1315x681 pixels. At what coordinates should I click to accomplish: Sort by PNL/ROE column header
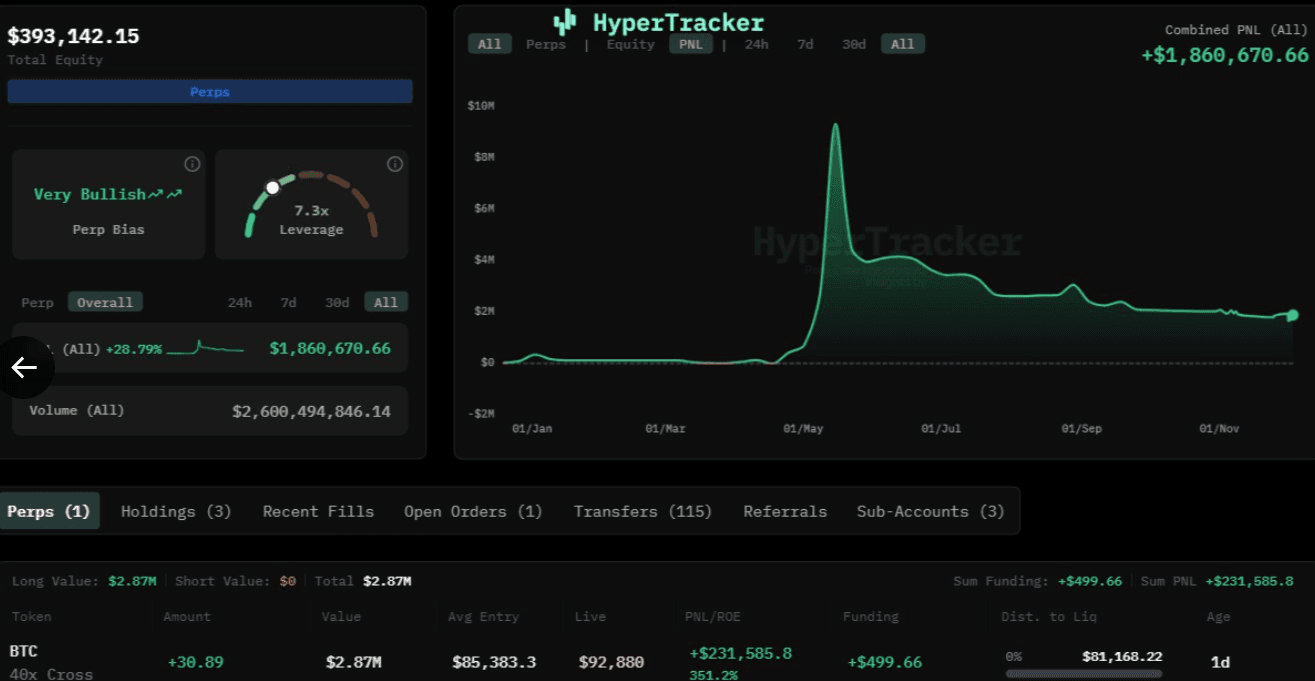tap(710, 617)
